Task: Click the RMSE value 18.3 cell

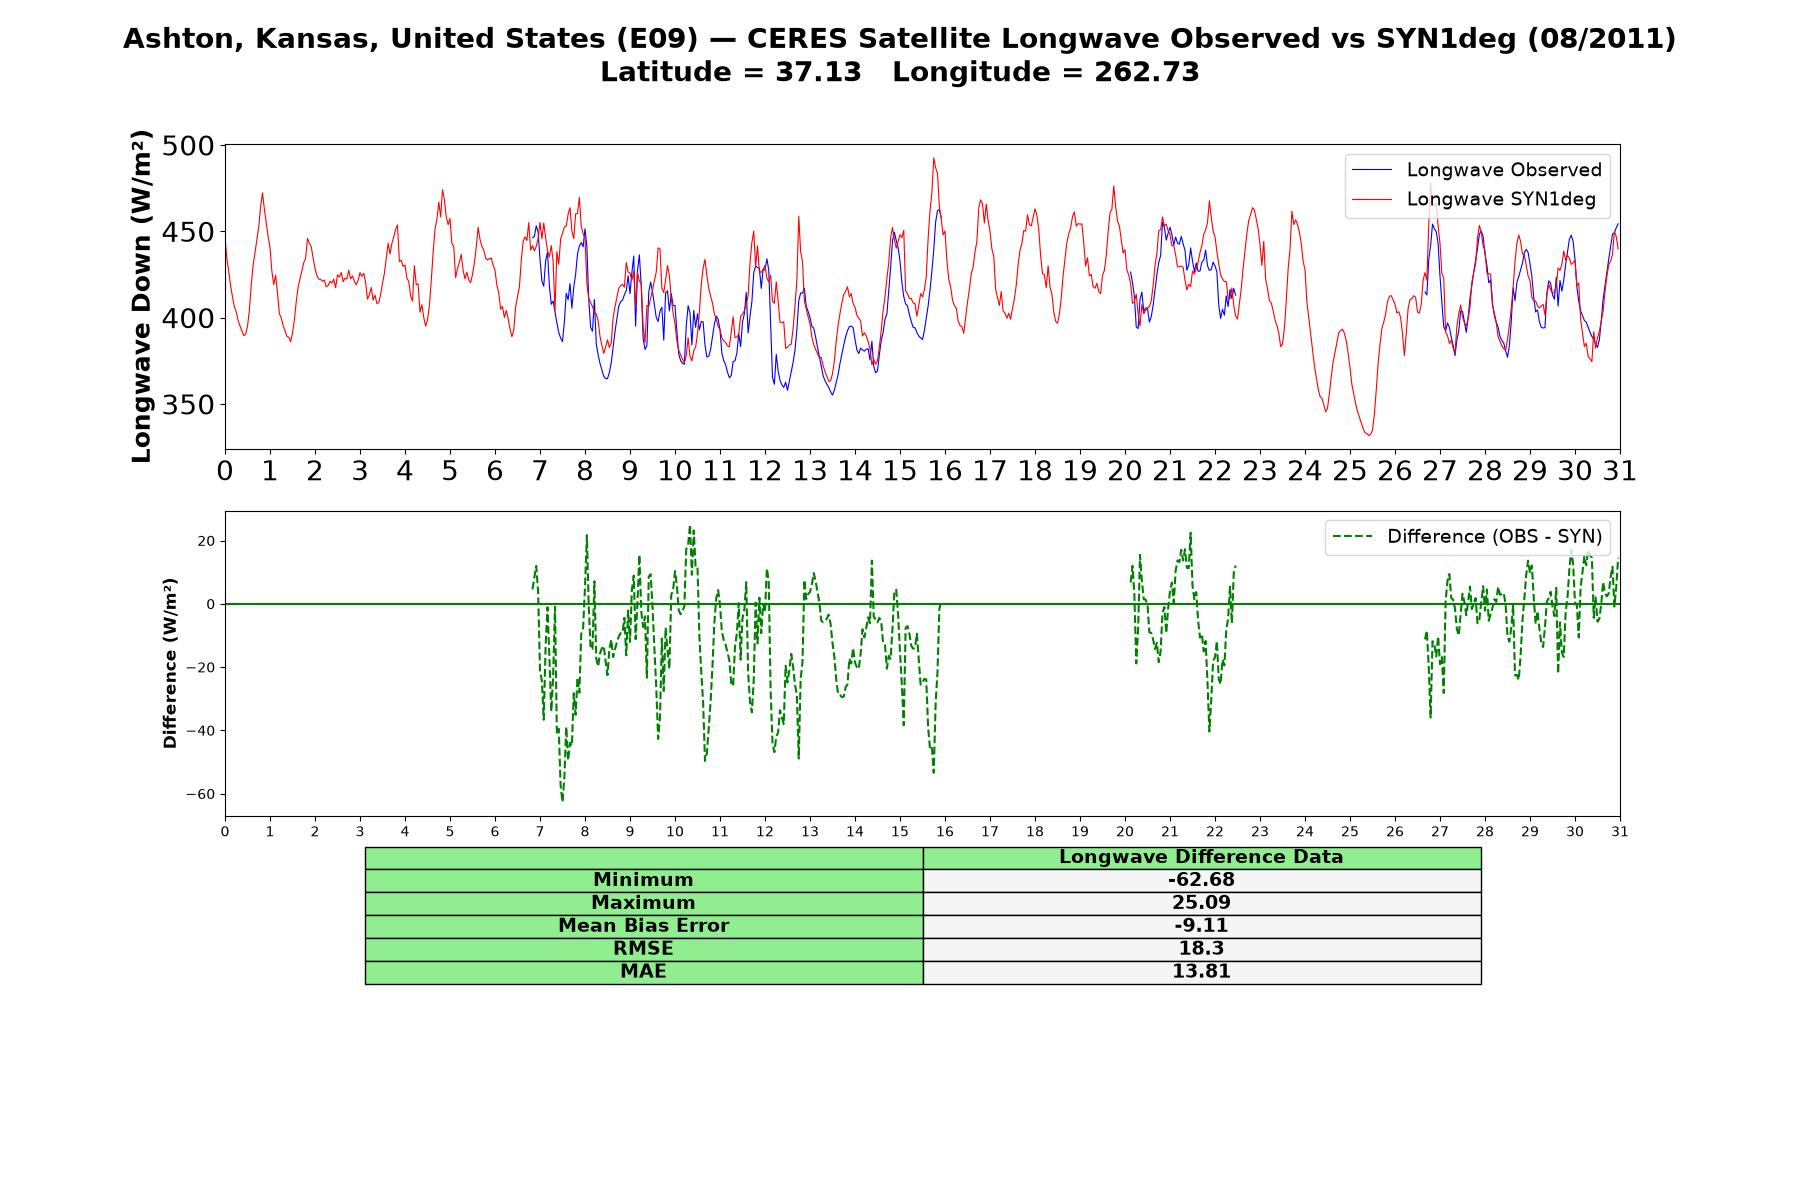Action: point(1202,949)
